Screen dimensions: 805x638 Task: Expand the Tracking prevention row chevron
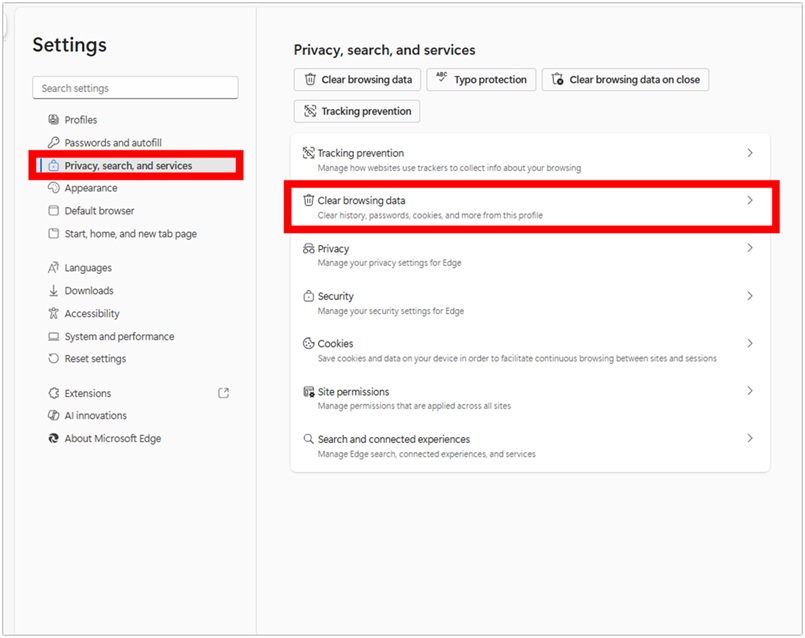[750, 153]
